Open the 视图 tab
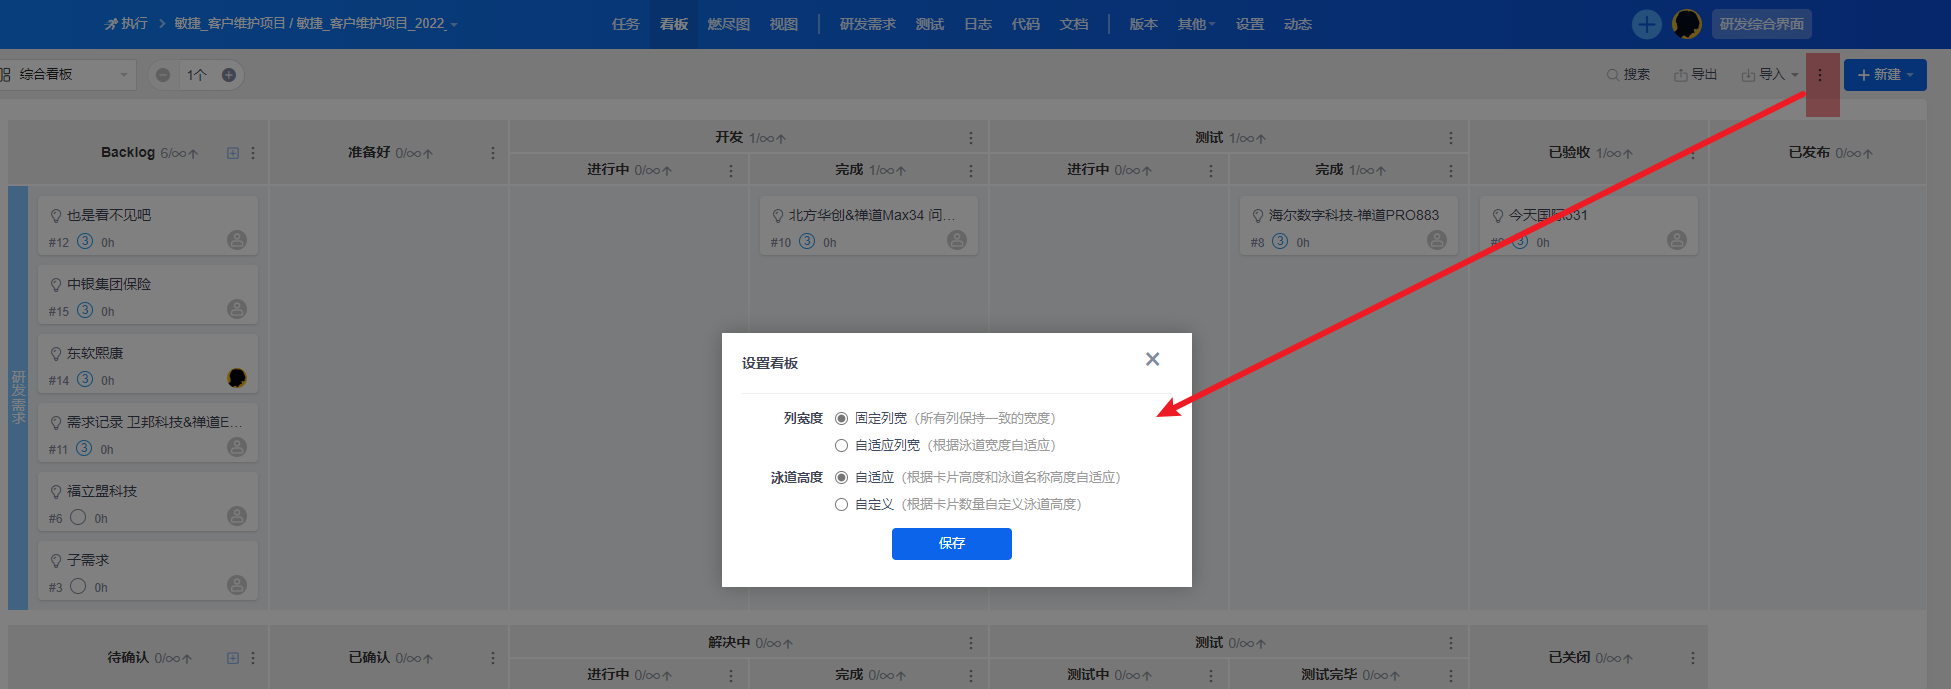This screenshot has height=689, width=1951. [x=784, y=24]
